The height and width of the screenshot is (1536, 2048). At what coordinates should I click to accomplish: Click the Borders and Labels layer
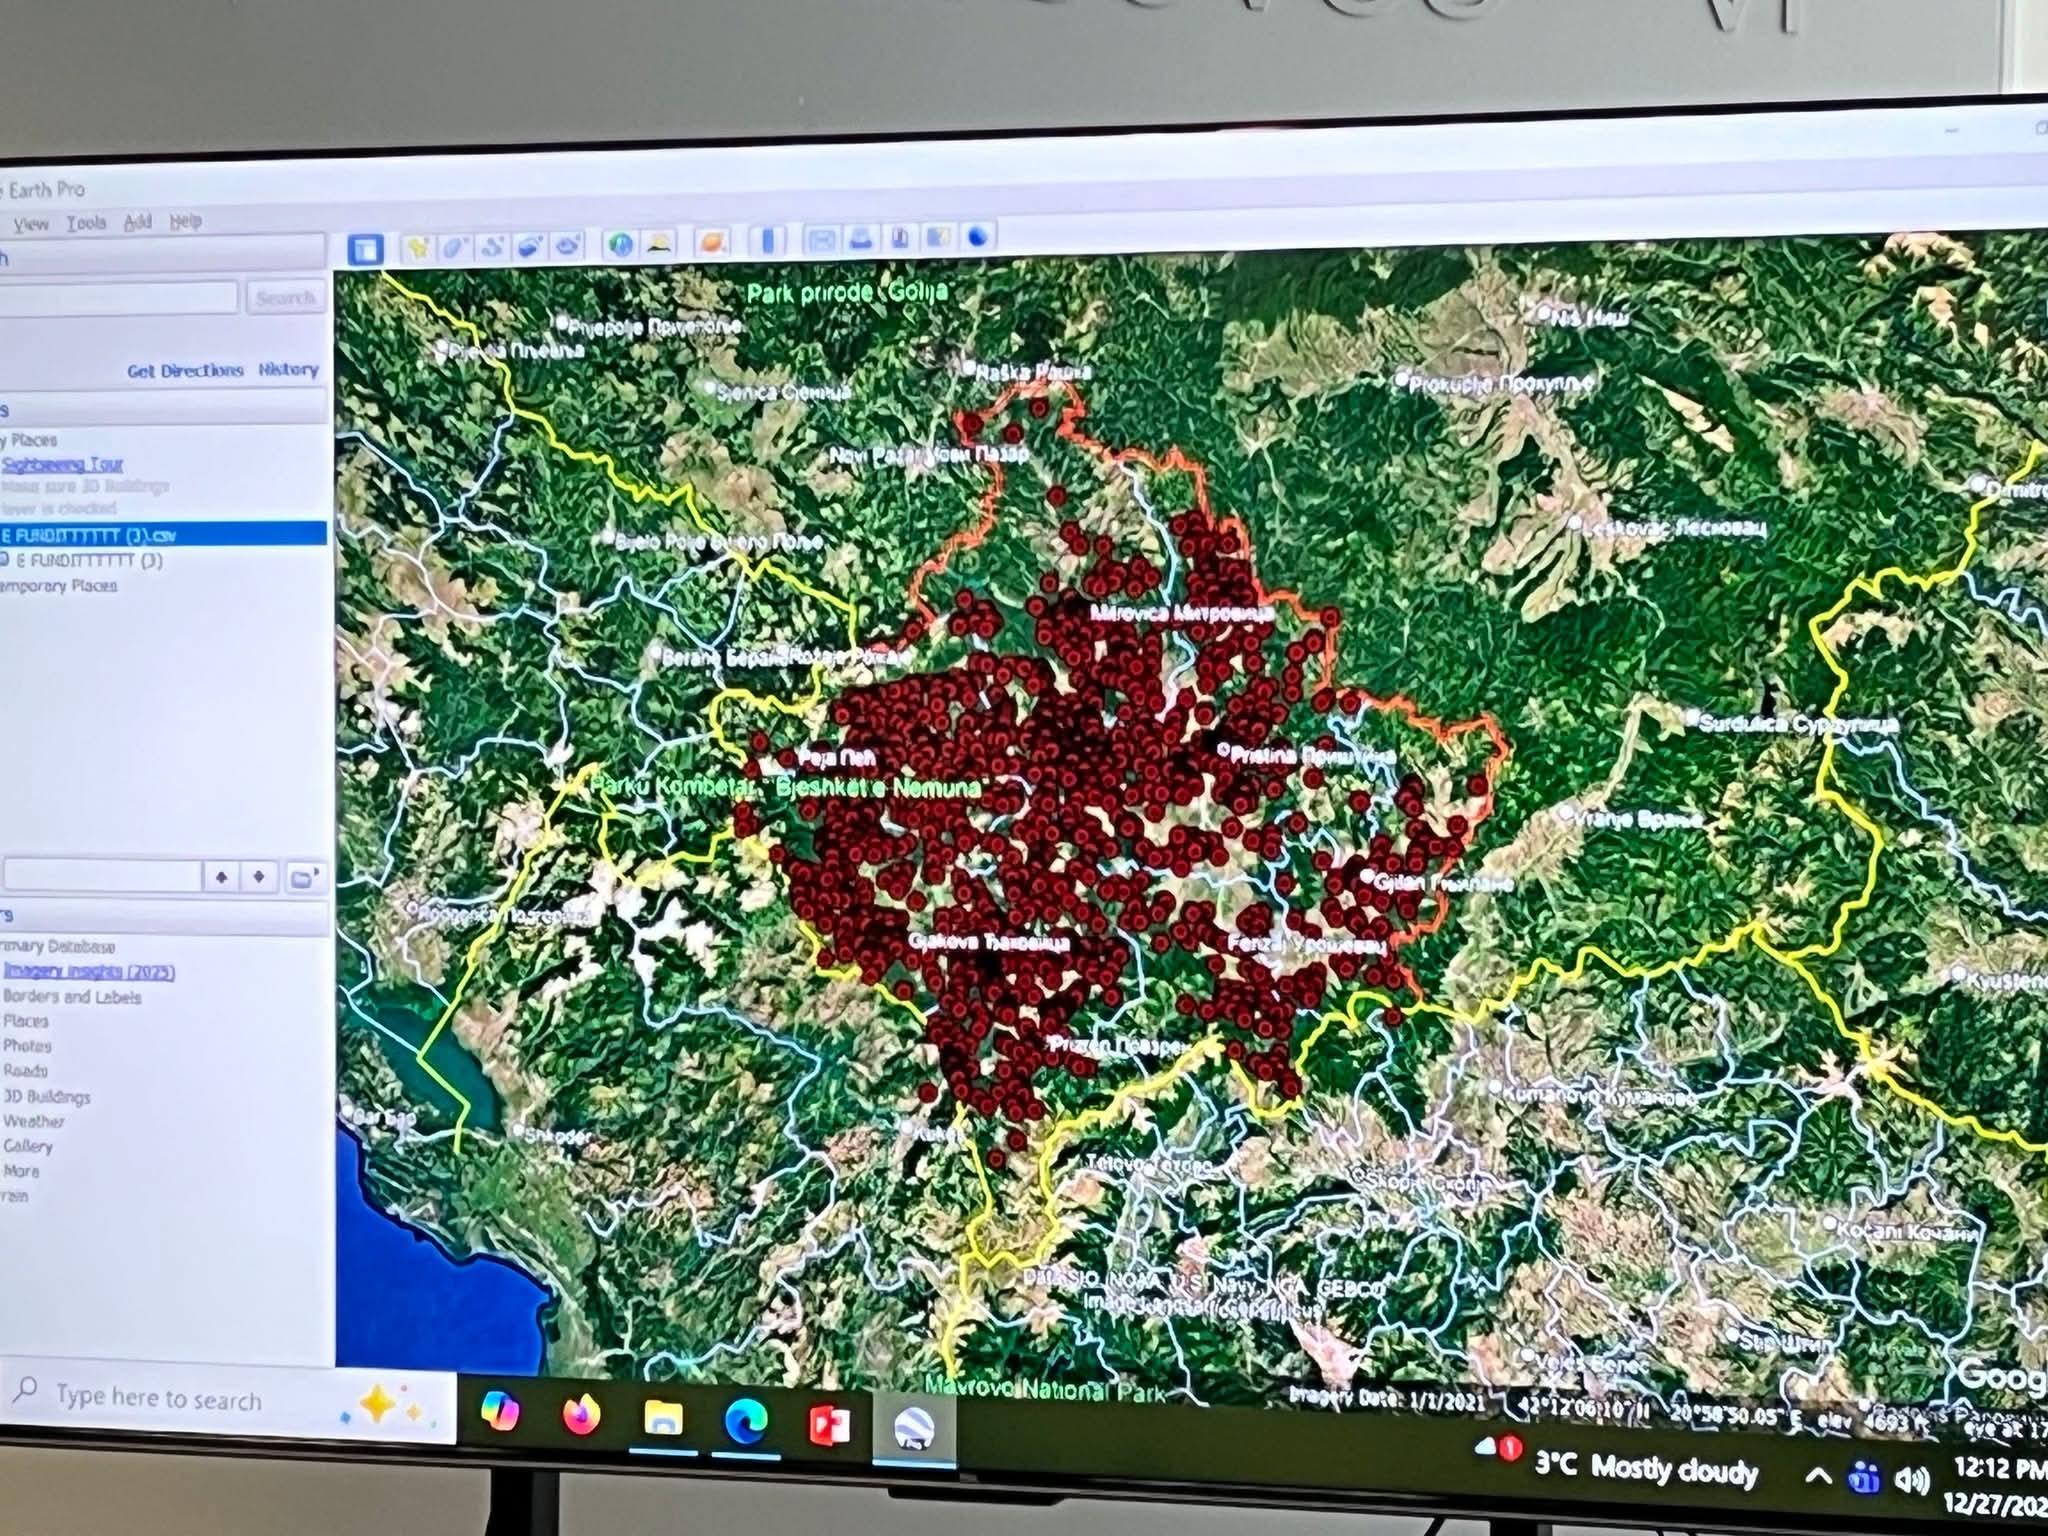click(72, 997)
